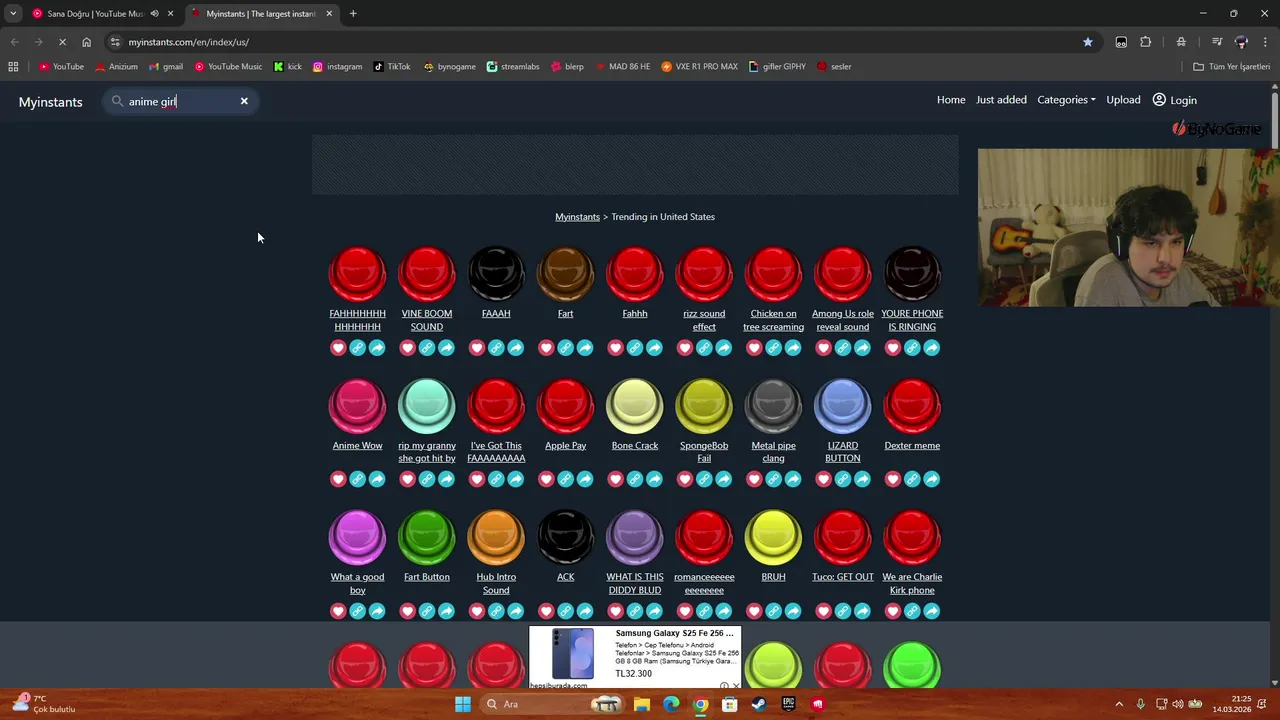Viewport: 1280px width, 720px height.
Task: Open the Categories dropdown
Action: (1066, 100)
